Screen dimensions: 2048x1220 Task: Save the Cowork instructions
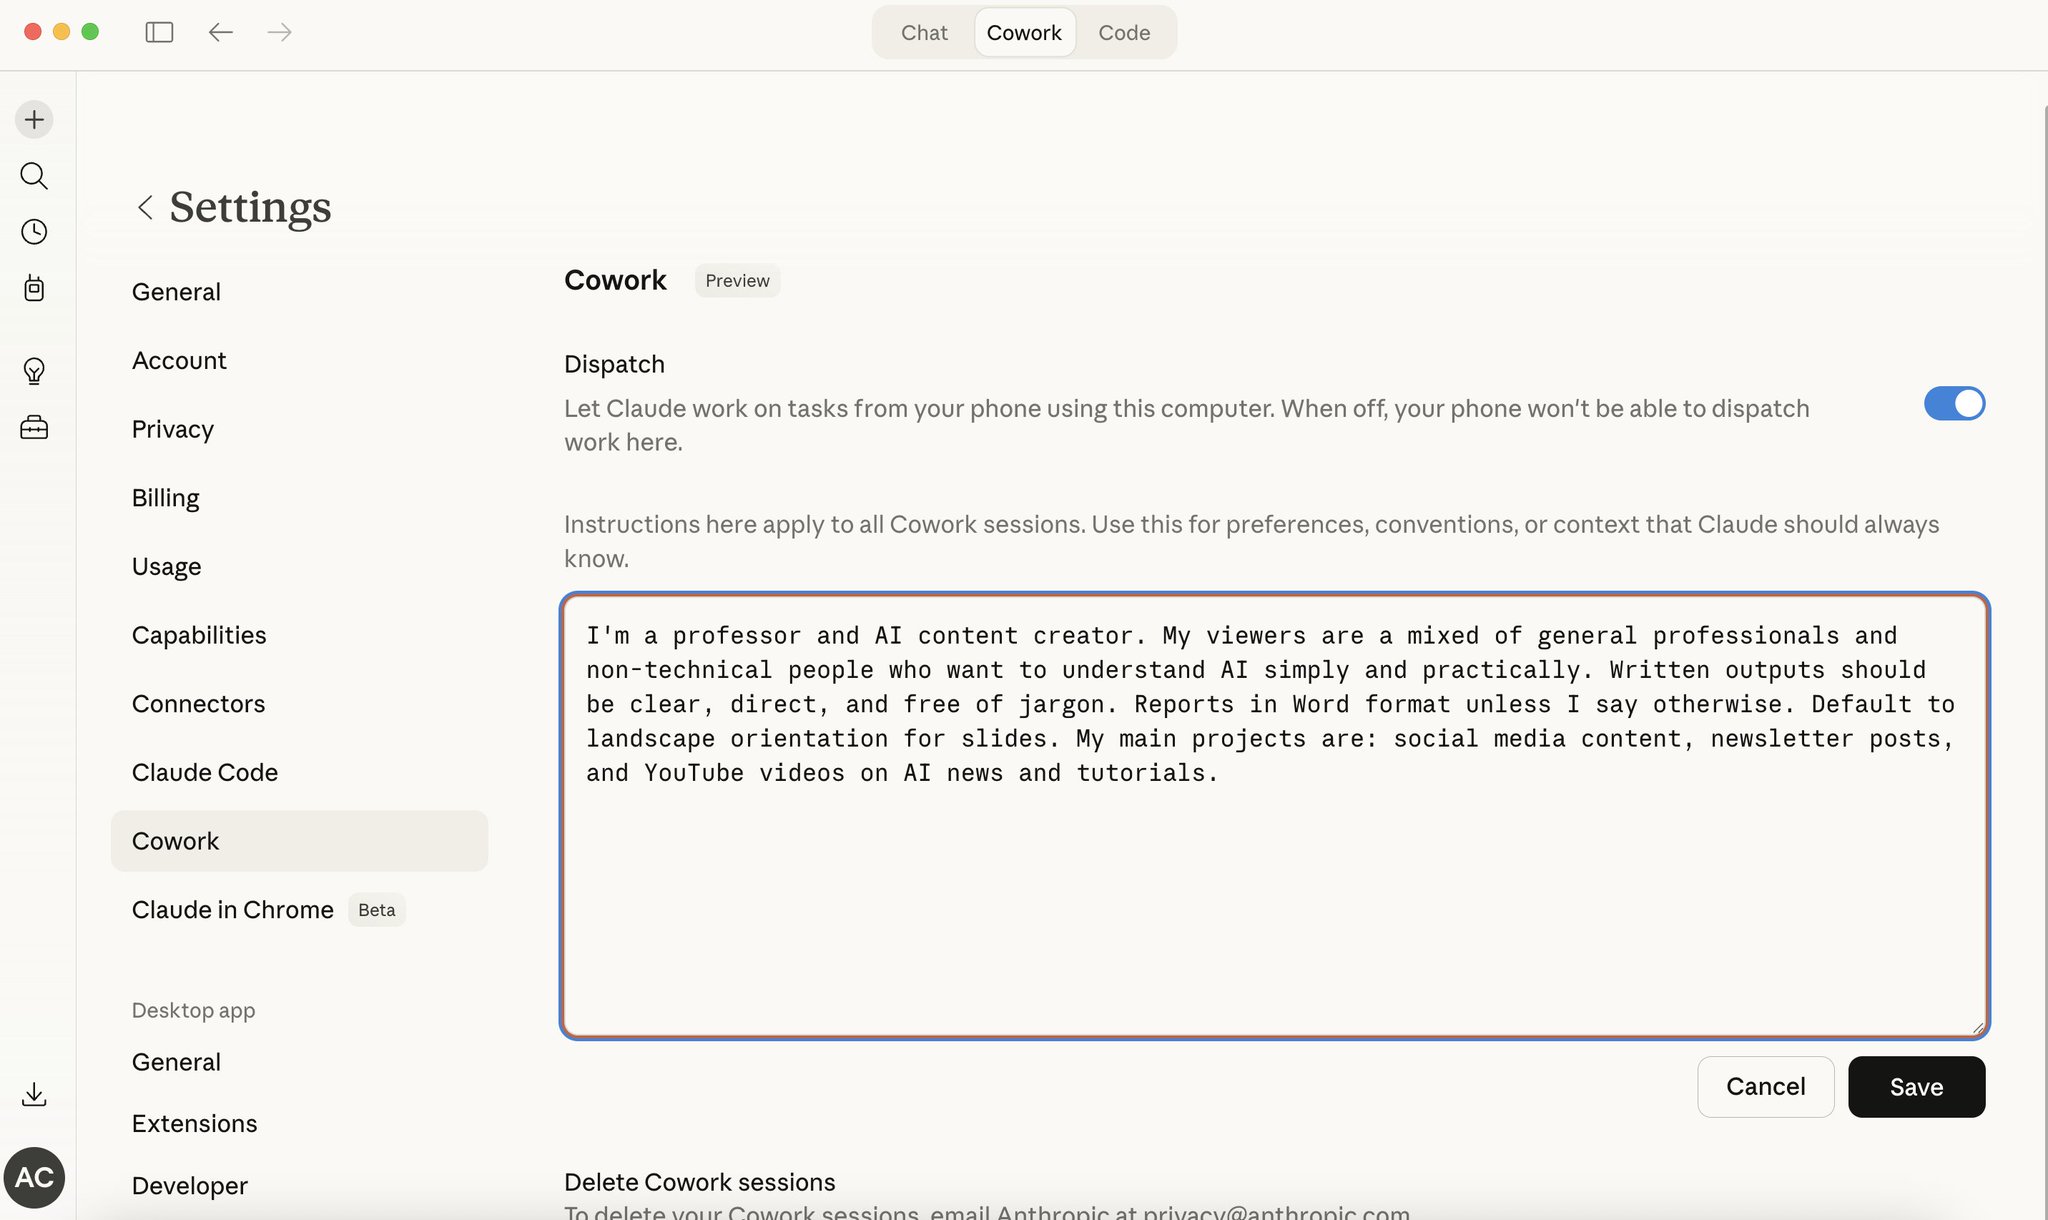click(x=1916, y=1087)
